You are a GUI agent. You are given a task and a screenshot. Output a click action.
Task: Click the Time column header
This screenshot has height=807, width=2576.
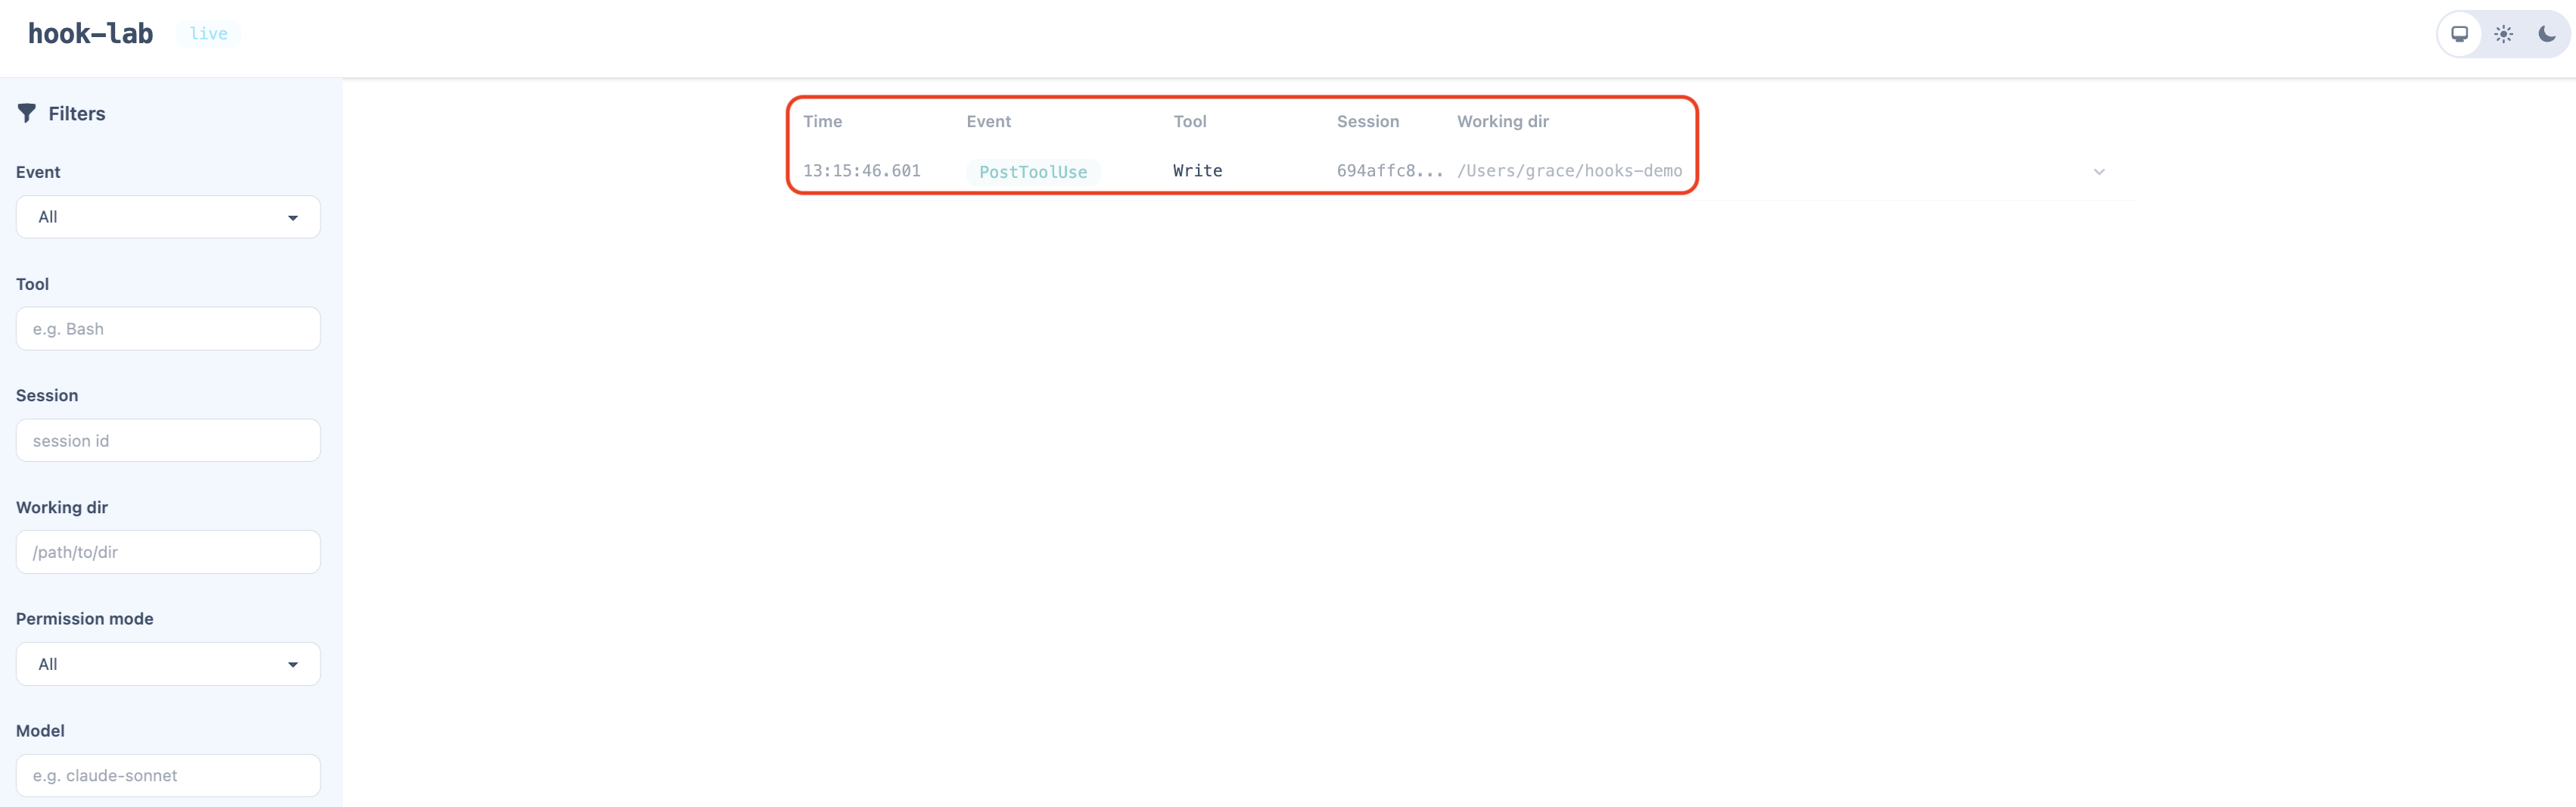[822, 121]
